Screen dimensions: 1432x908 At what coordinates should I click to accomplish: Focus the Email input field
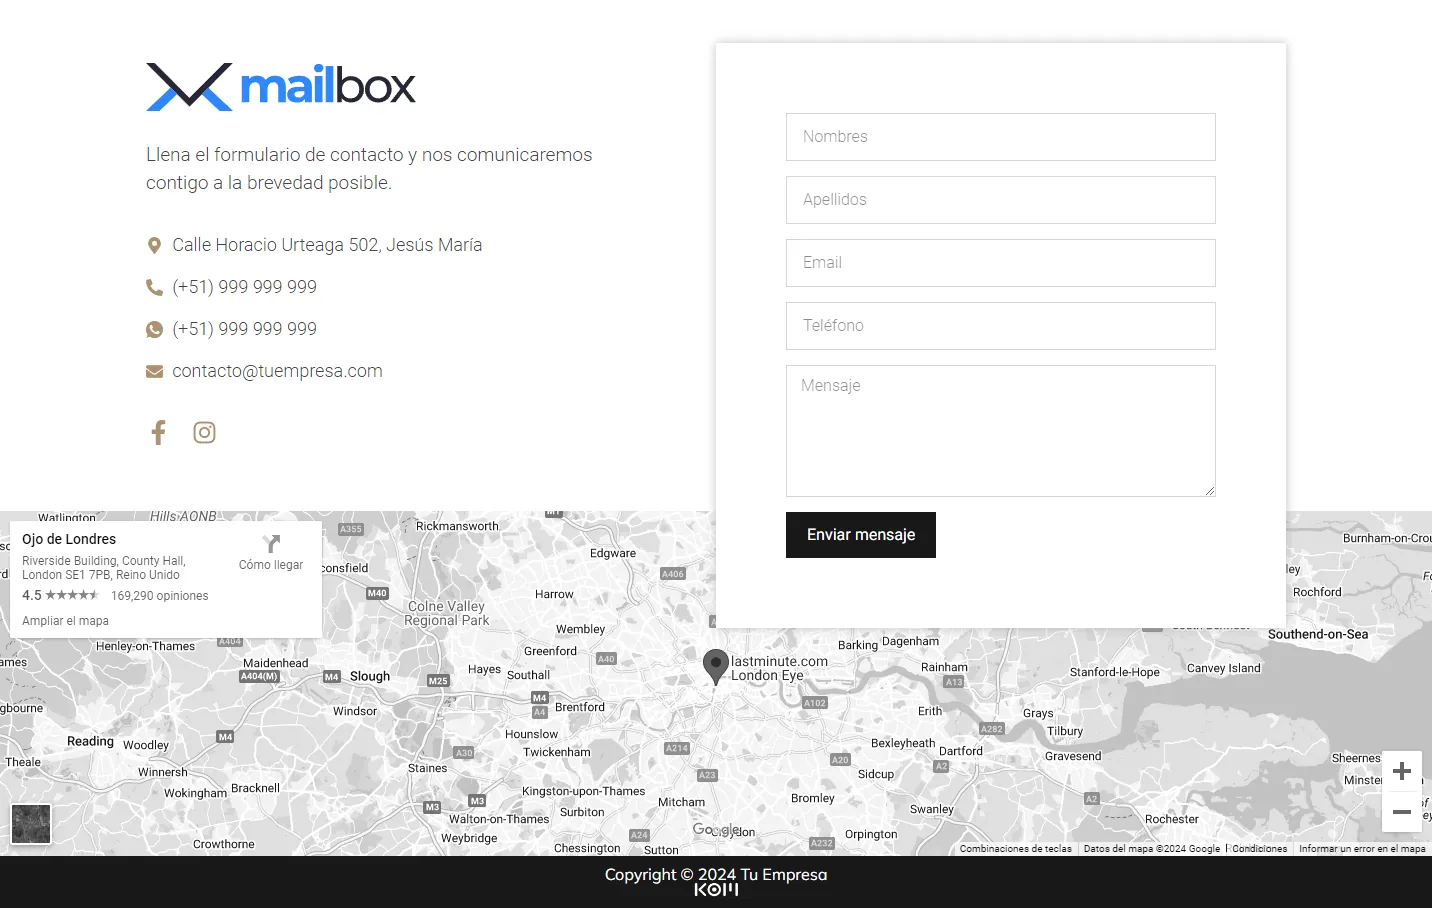(1000, 263)
